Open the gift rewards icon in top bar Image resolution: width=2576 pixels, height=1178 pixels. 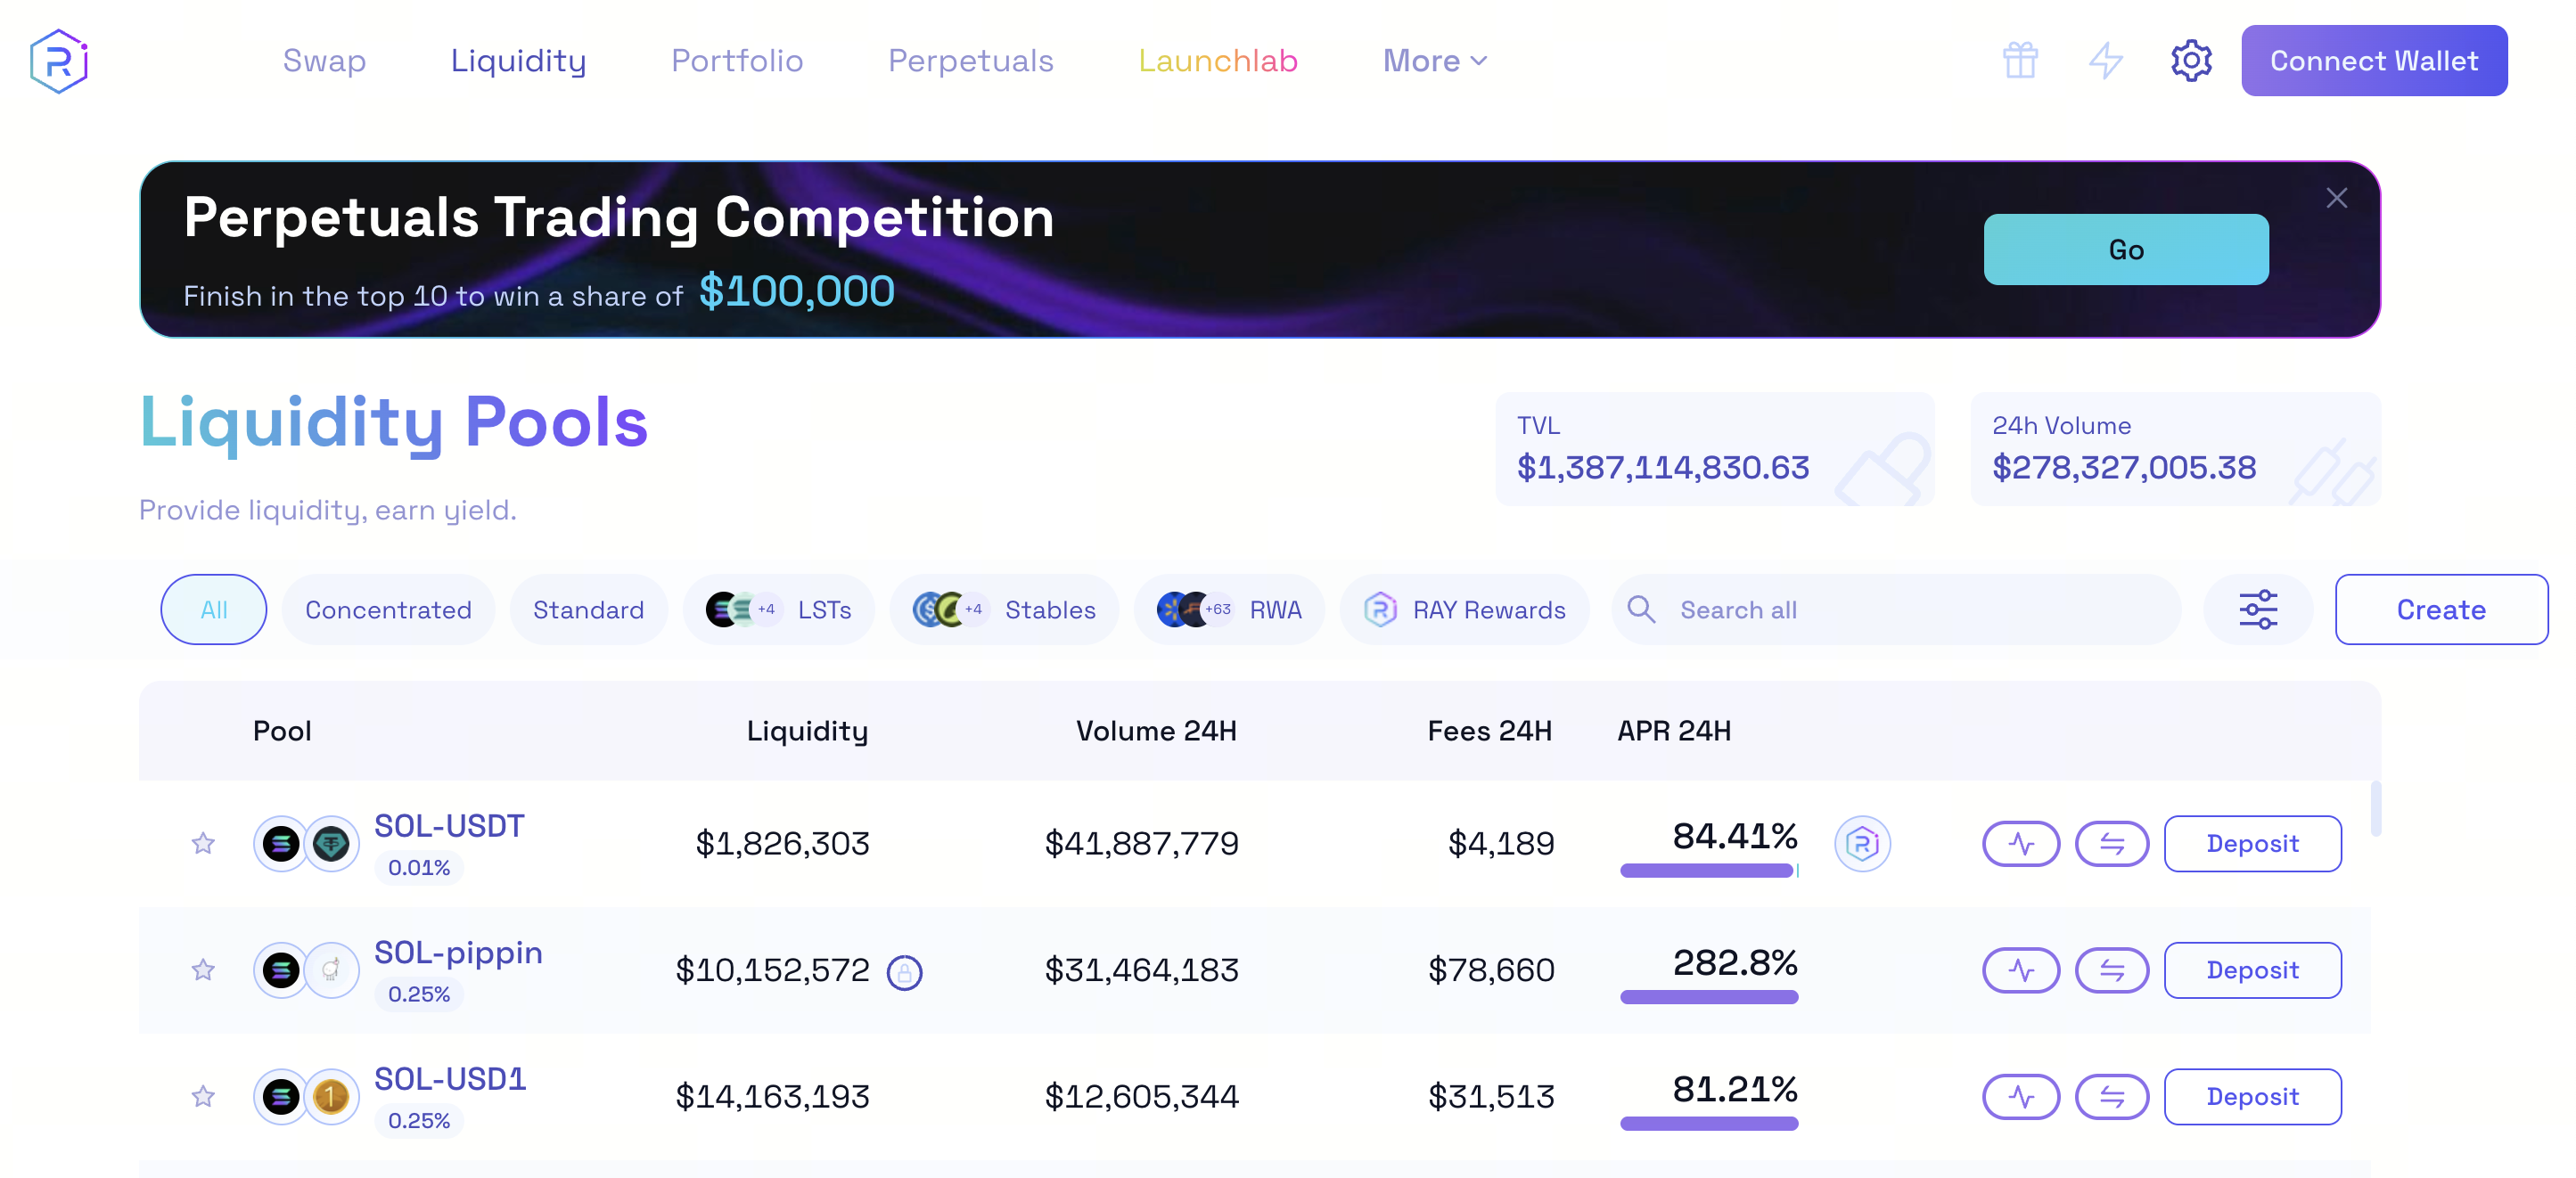pos(2020,60)
